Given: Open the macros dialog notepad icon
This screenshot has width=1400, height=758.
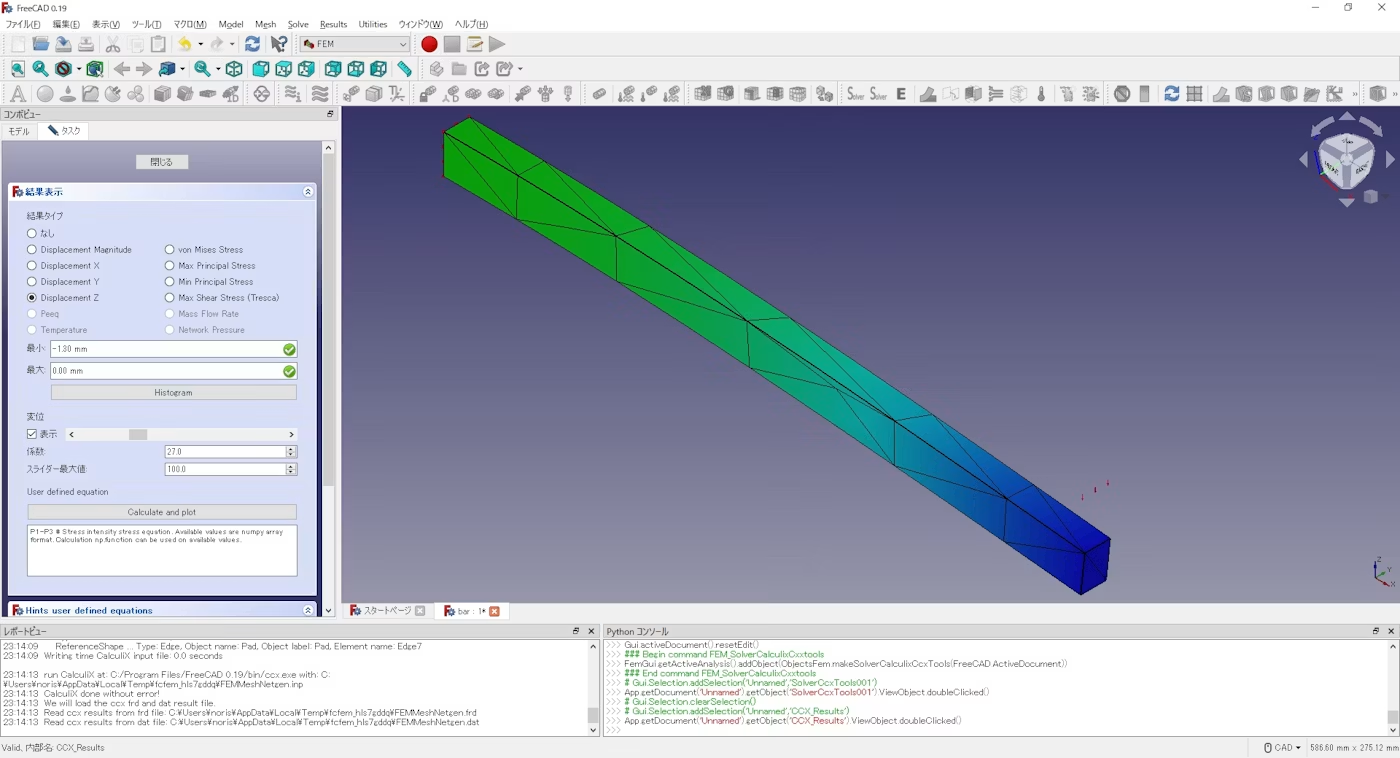Looking at the screenshot, I should (475, 44).
